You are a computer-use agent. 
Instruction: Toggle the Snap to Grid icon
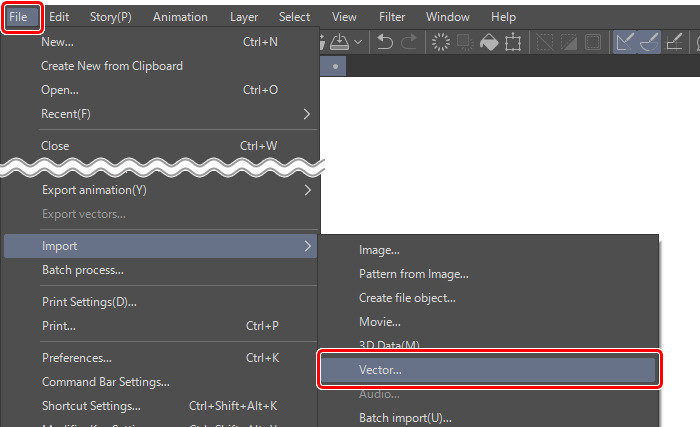click(x=675, y=42)
